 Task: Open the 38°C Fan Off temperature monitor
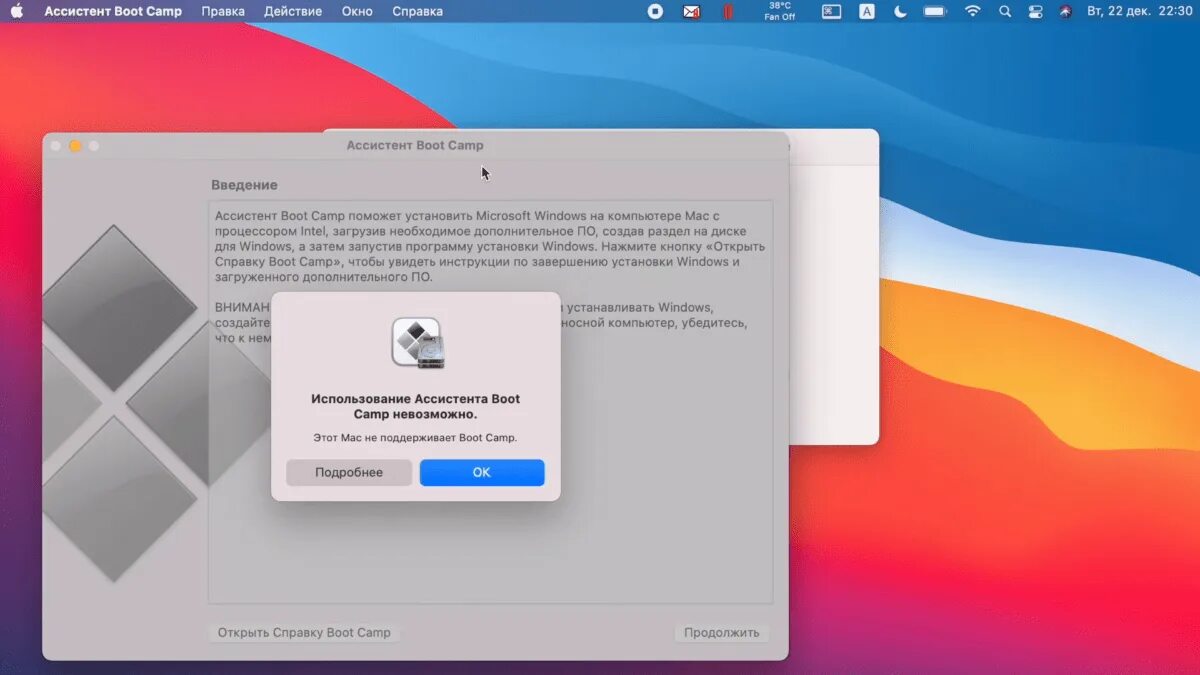(x=779, y=12)
